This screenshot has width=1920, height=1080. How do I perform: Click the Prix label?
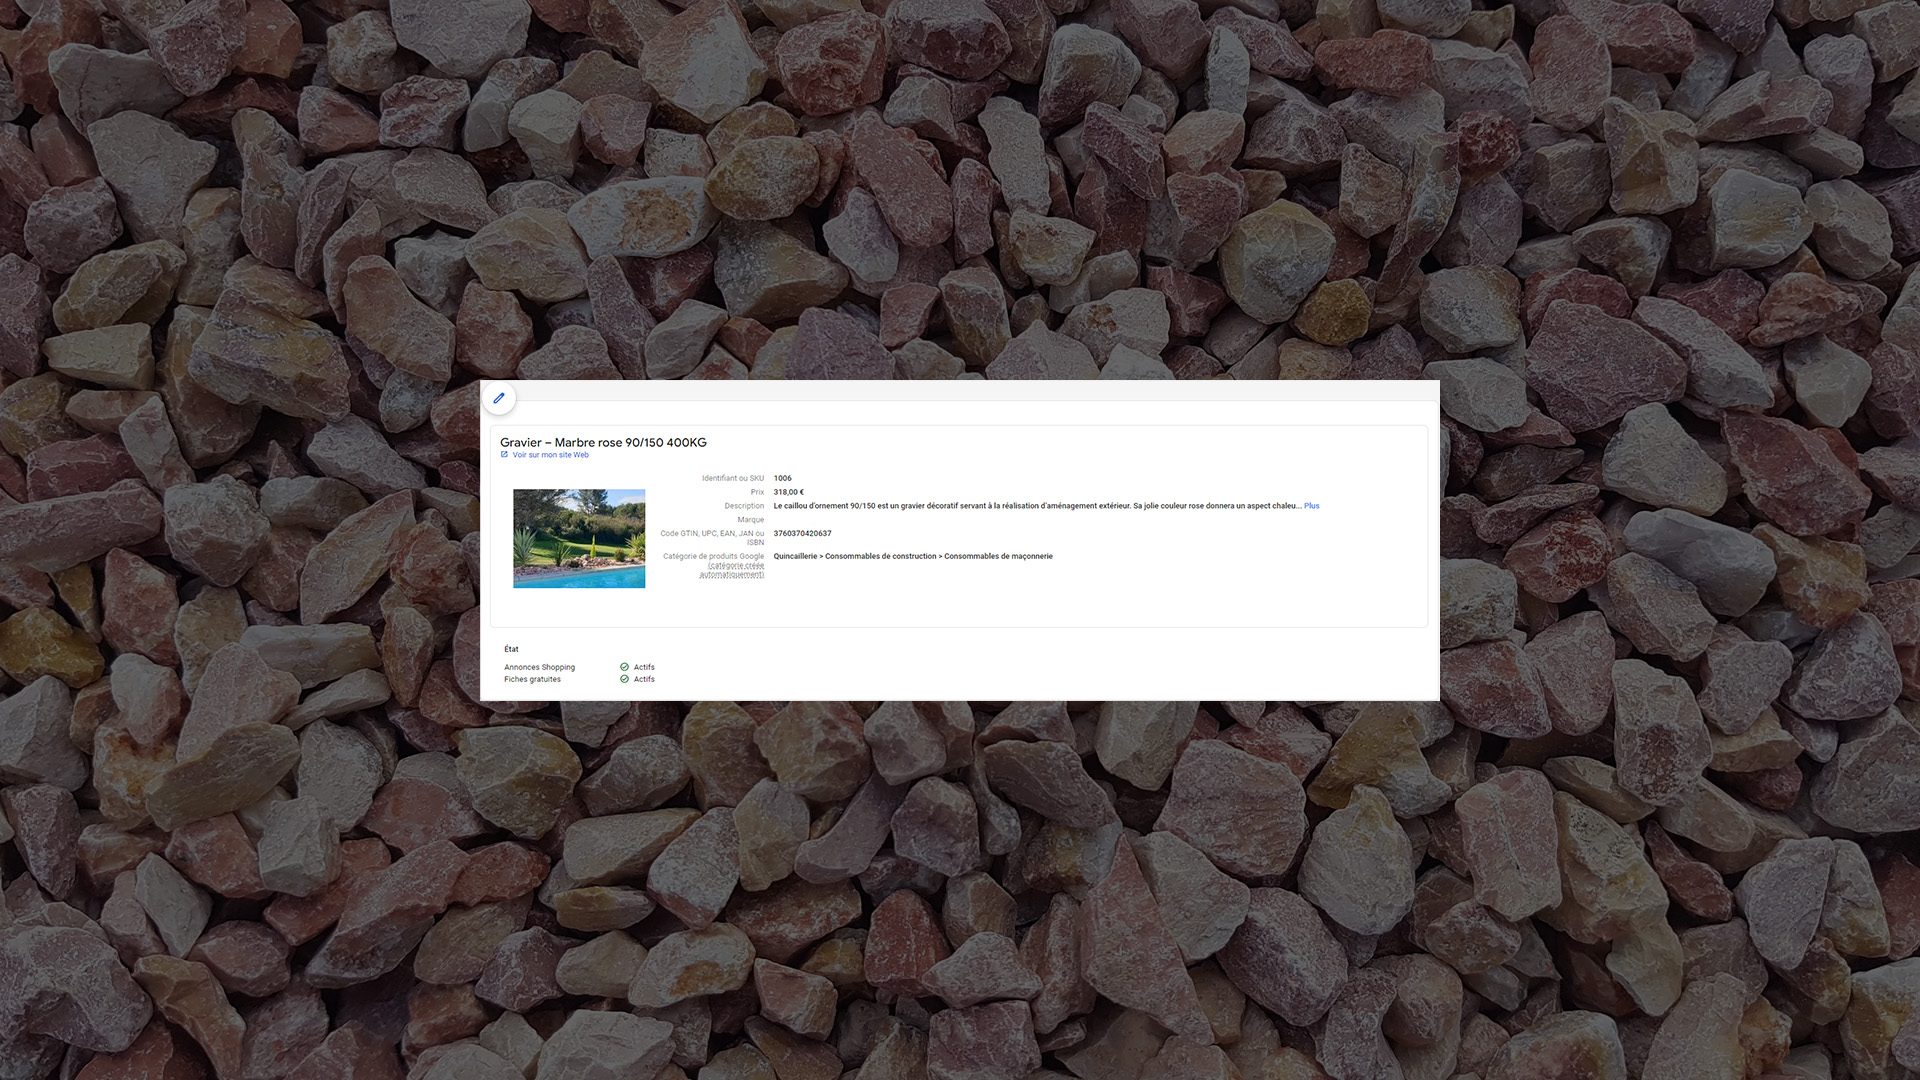pos(757,492)
